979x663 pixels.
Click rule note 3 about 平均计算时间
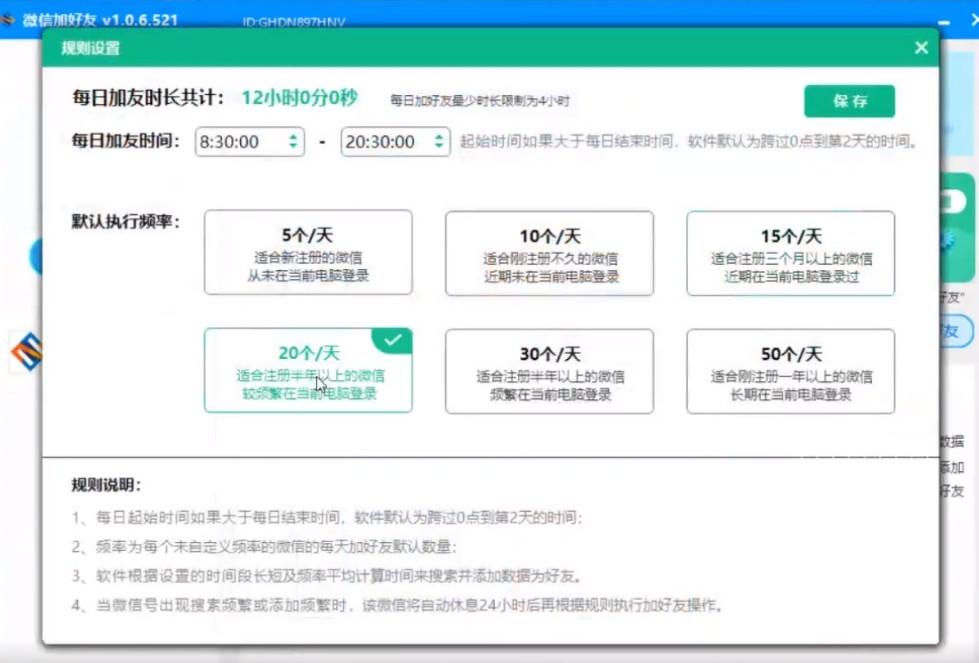[x=327, y=576]
